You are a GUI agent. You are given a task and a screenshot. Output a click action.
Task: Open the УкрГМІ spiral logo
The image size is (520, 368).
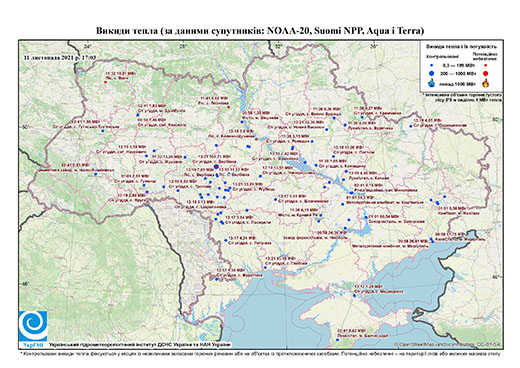click(33, 327)
